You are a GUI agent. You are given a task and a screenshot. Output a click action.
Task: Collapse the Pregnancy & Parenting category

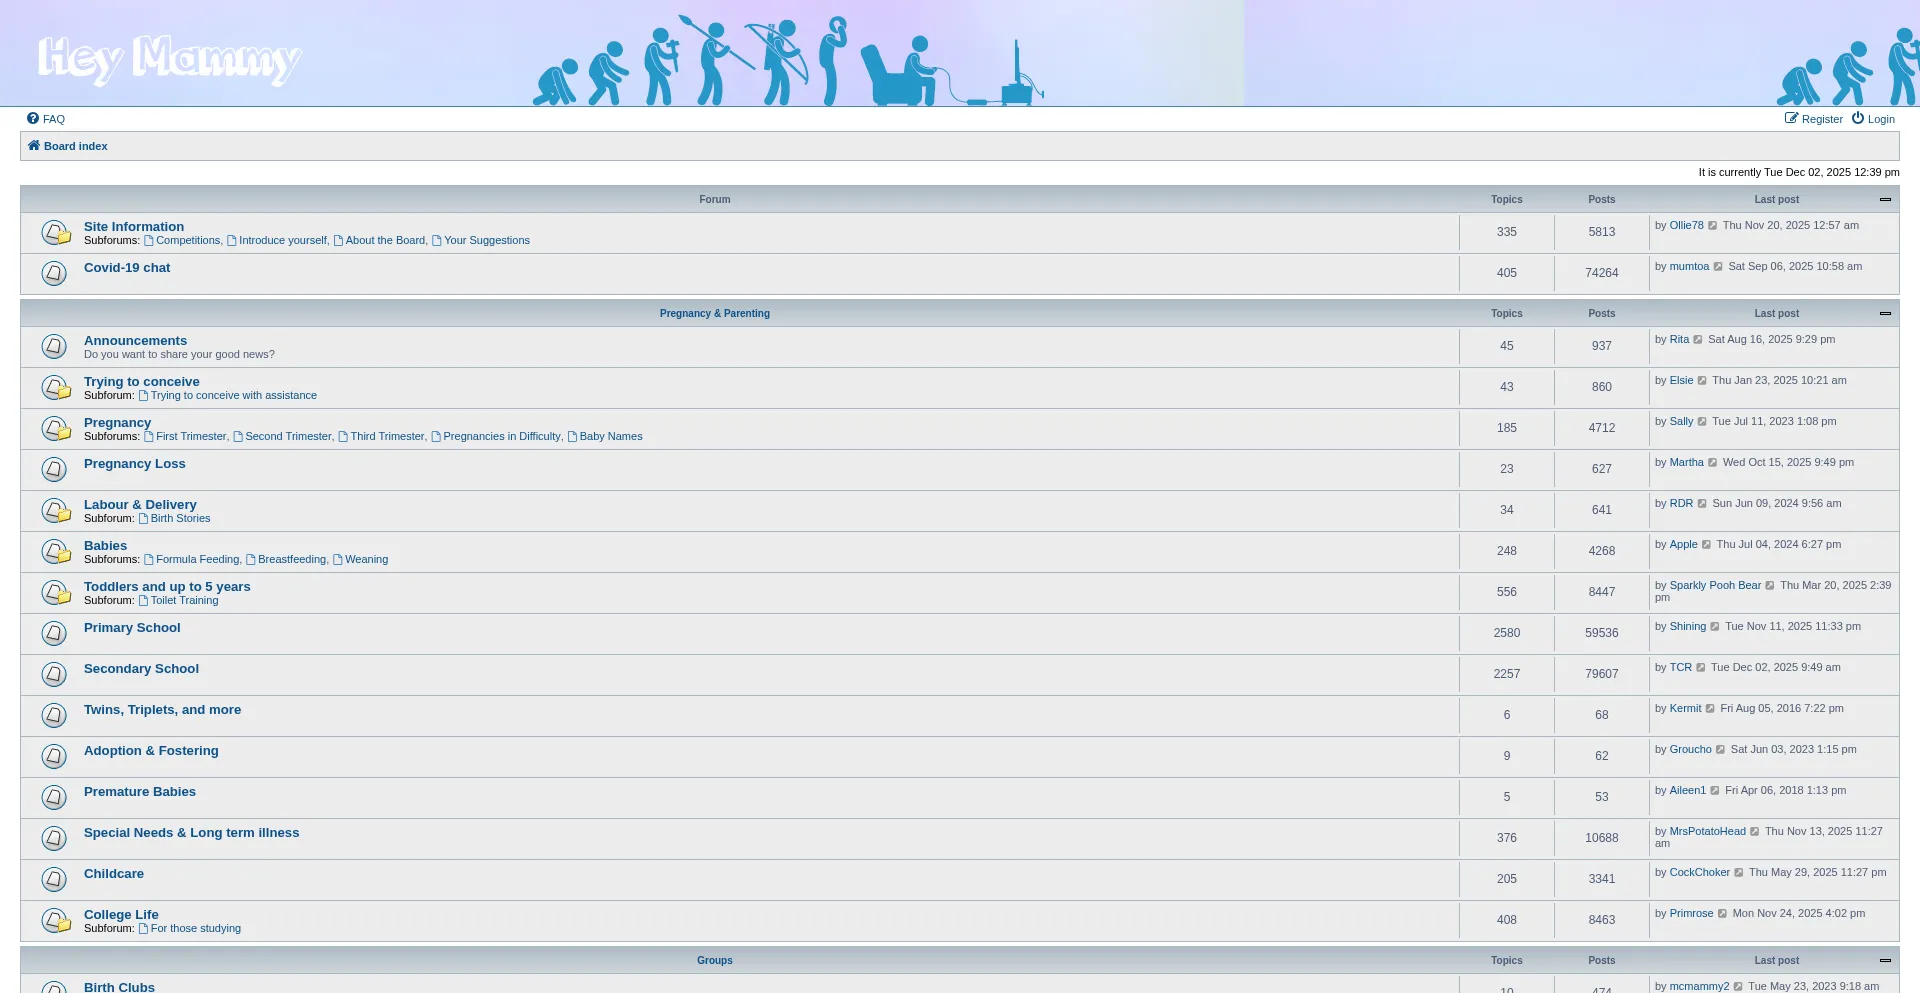1885,314
